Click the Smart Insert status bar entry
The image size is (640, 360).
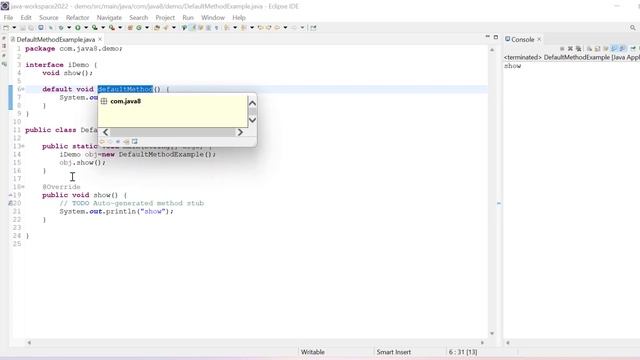point(393,352)
